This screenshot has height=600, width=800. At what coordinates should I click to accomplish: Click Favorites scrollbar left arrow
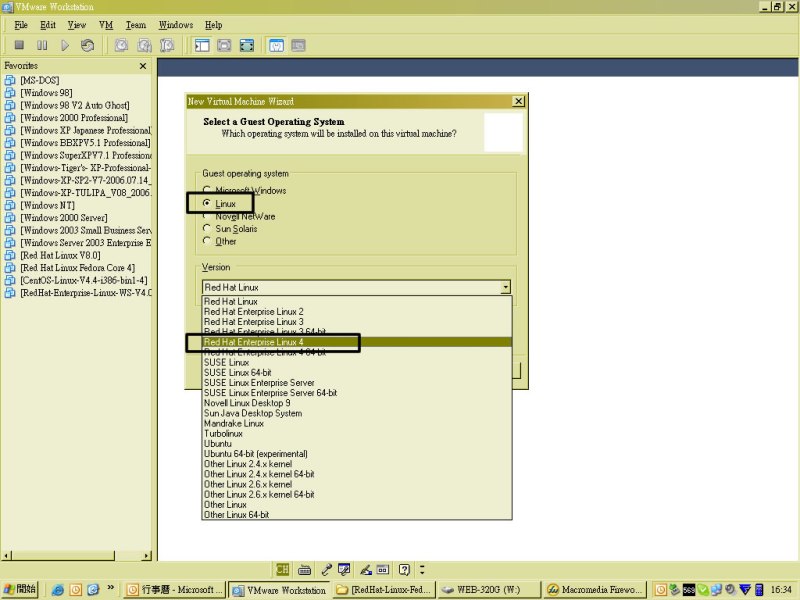click(x=6, y=556)
